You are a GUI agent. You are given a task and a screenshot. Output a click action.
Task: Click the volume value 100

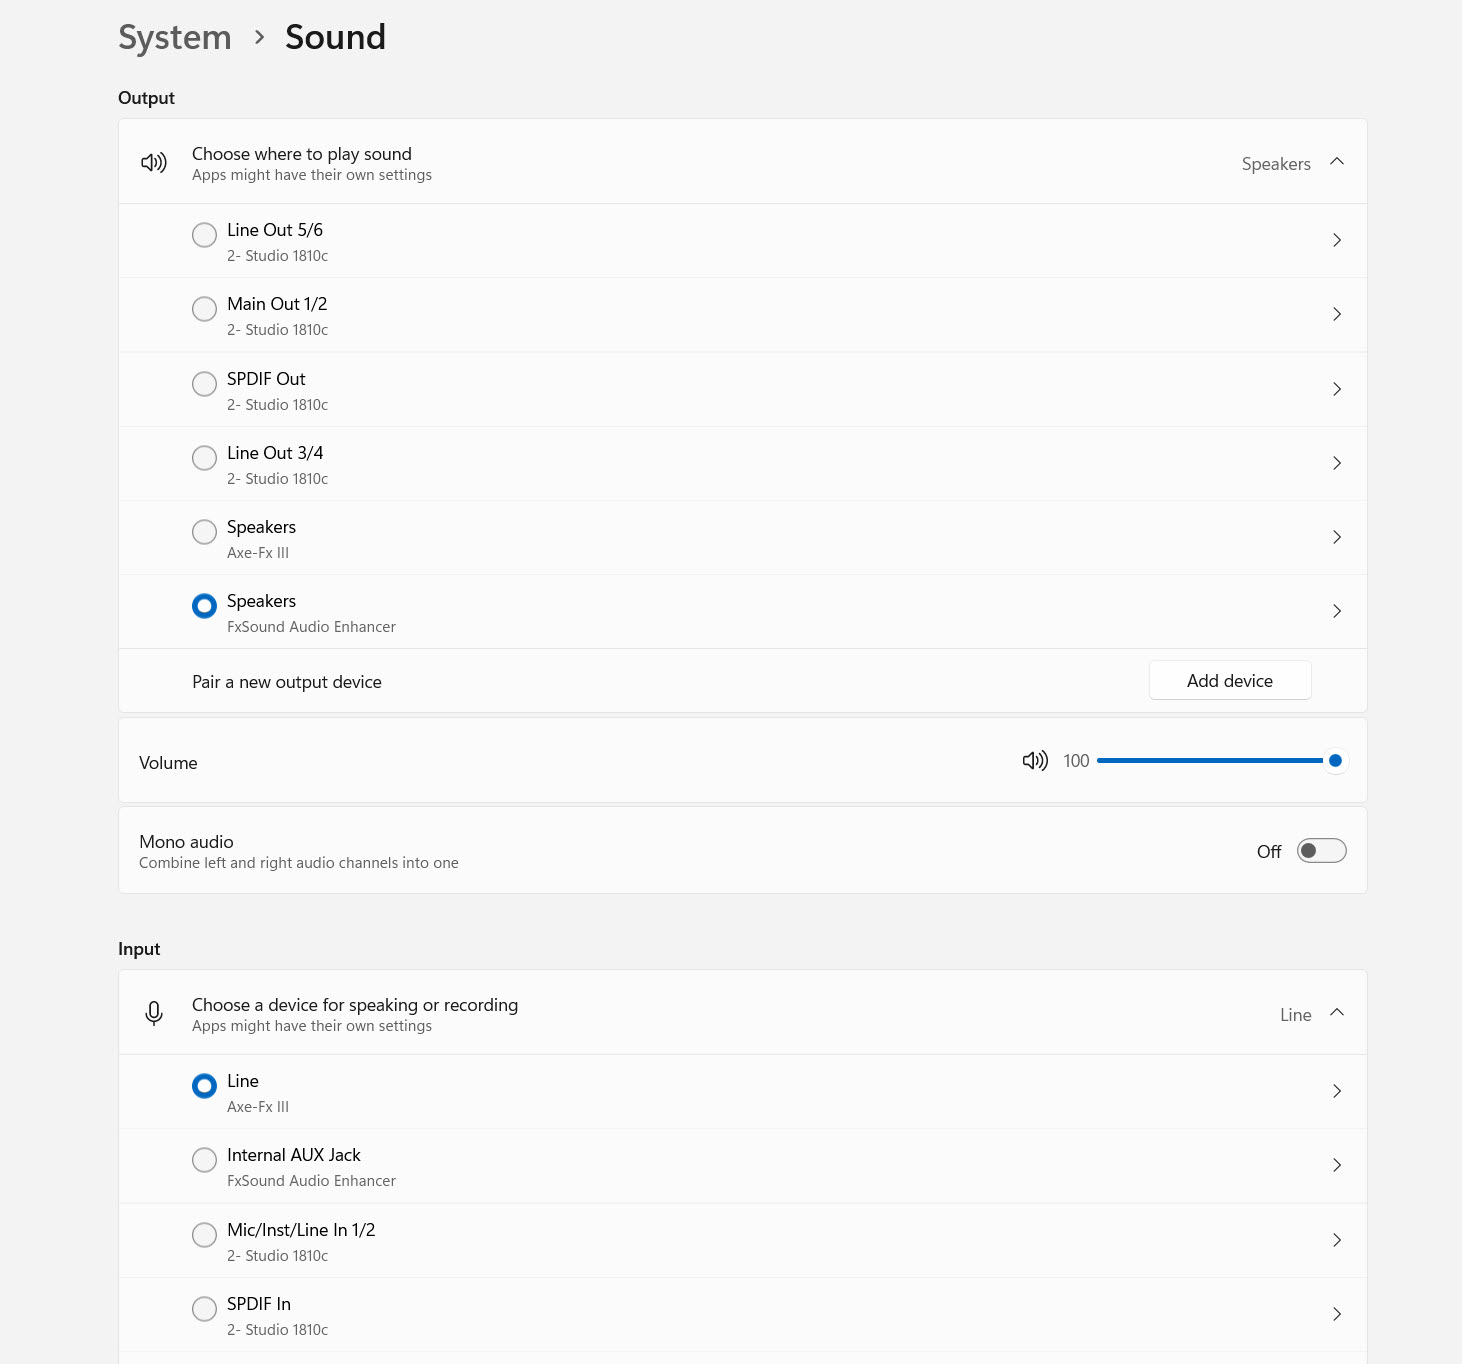[x=1076, y=761]
